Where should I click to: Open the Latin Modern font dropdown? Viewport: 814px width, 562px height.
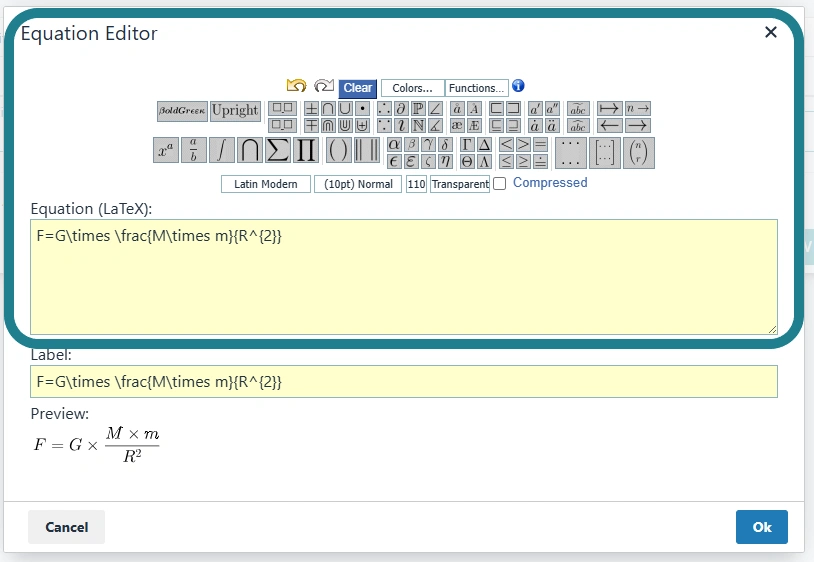[266, 184]
